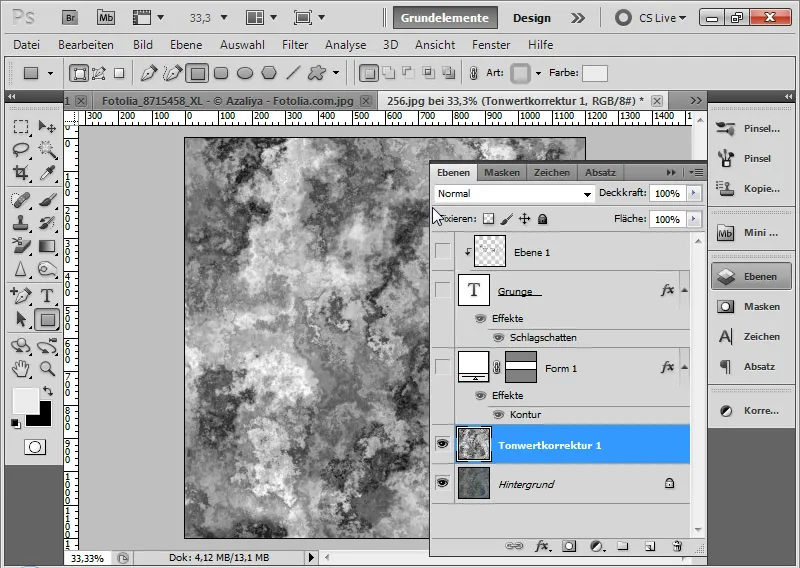Toggle lock all for the layer

pos(542,219)
